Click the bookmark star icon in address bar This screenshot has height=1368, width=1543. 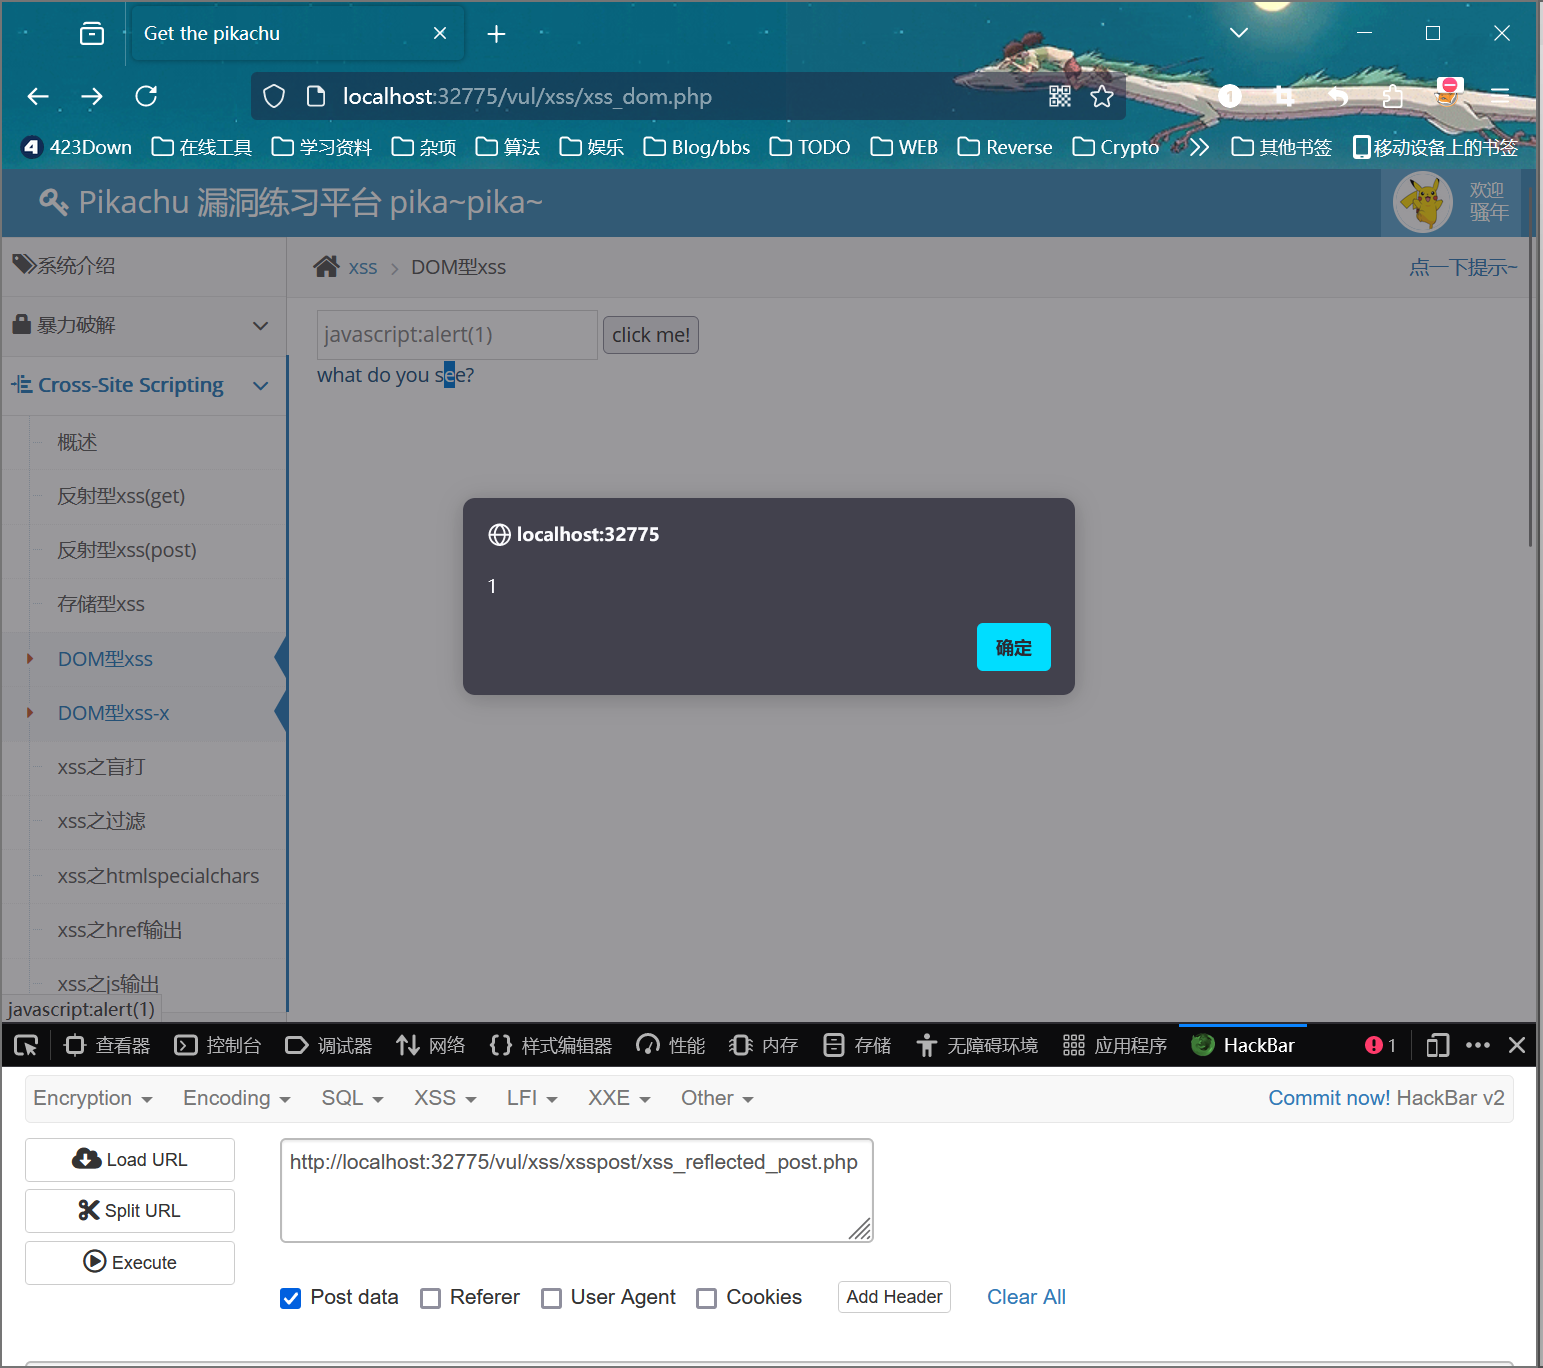[x=1102, y=96]
